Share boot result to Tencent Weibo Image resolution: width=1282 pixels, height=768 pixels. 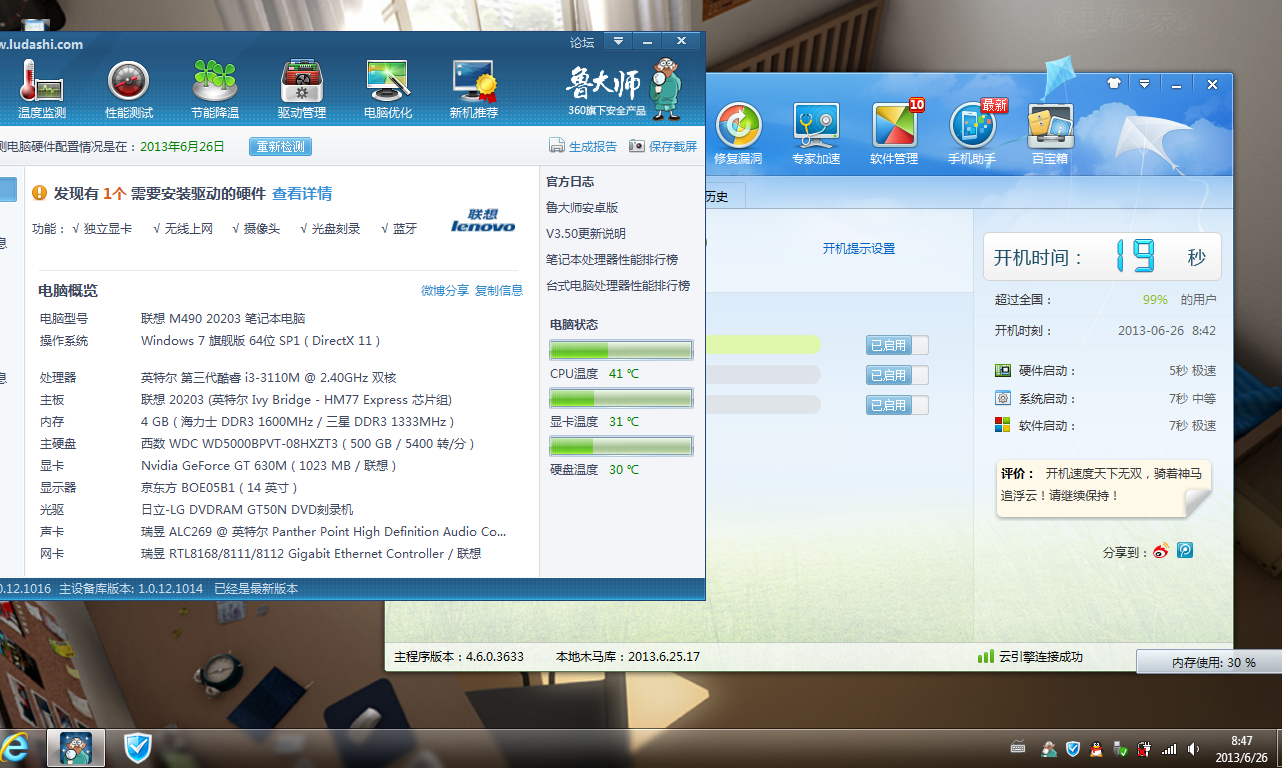(1185, 550)
